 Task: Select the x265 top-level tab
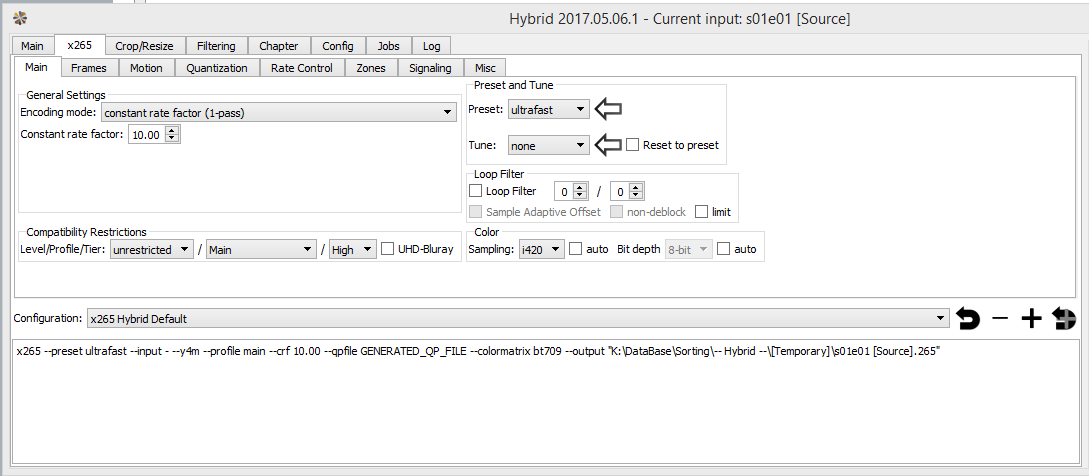point(79,44)
